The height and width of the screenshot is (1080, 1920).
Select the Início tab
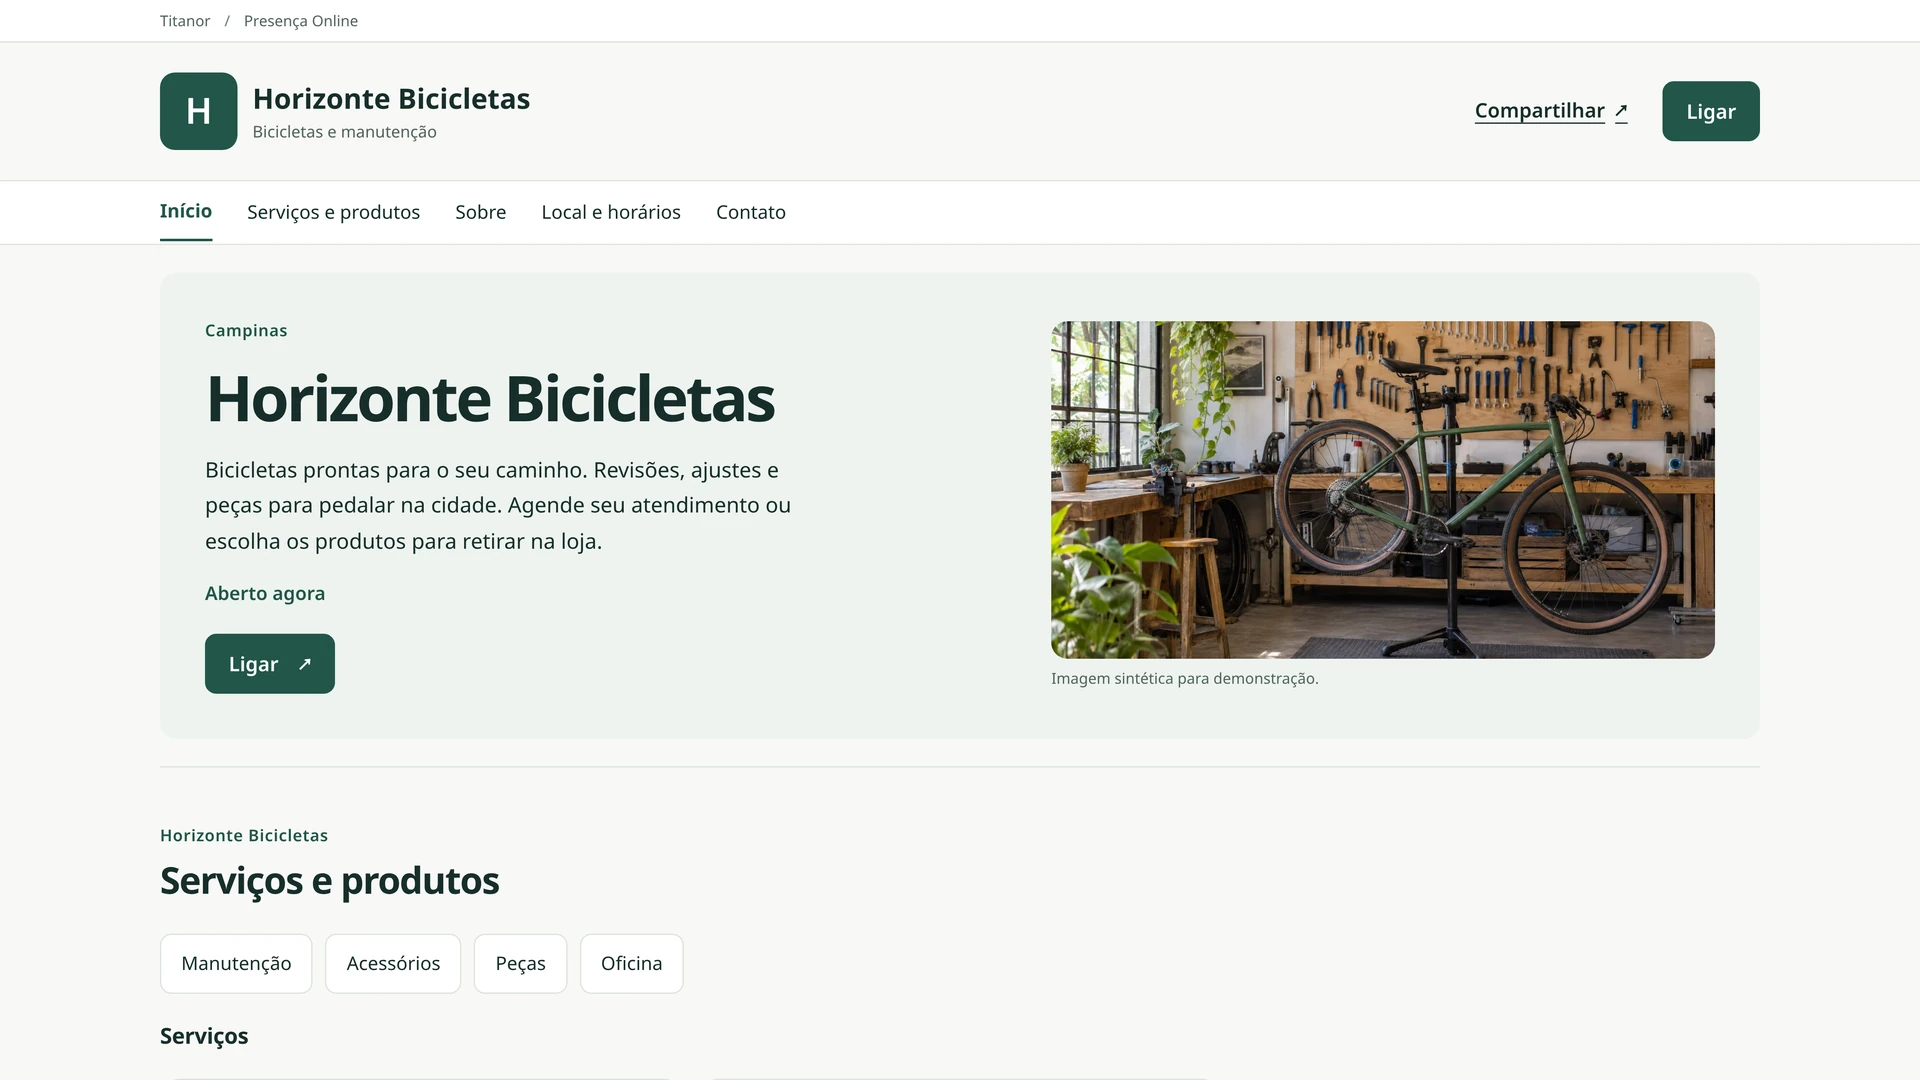[x=186, y=211]
